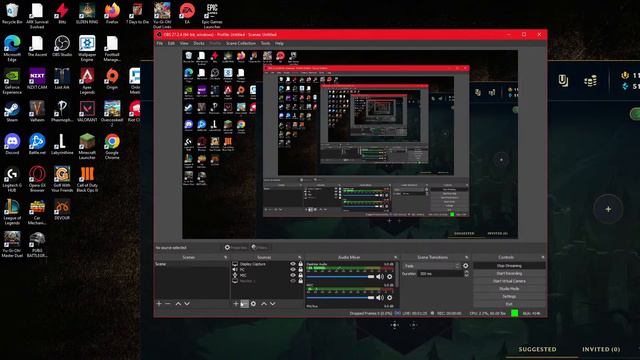The image size is (640, 360).
Task: Select the Scene entry in Scenes list
Action: (x=191, y=264)
